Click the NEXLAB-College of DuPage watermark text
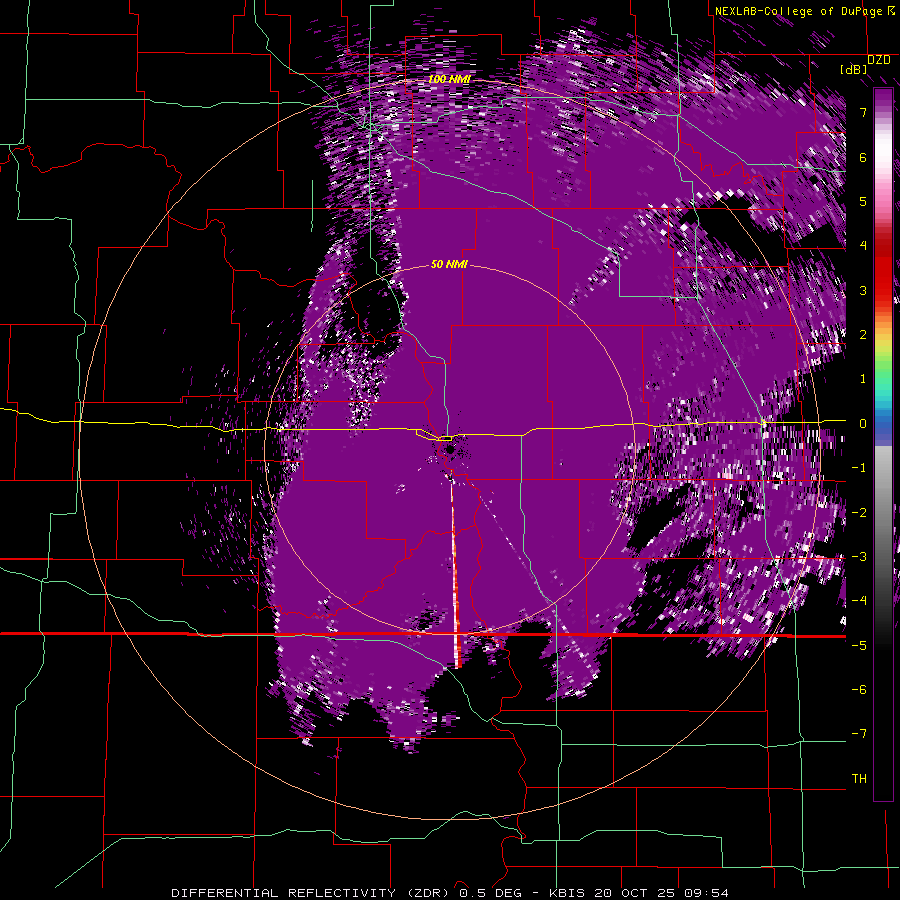This screenshot has height=900, width=900. [804, 11]
